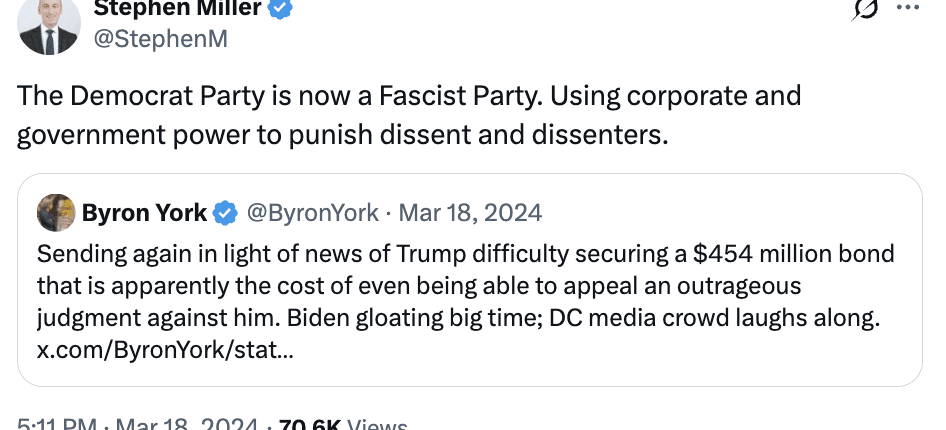Click Byron York's small avatar

click(x=56, y=212)
